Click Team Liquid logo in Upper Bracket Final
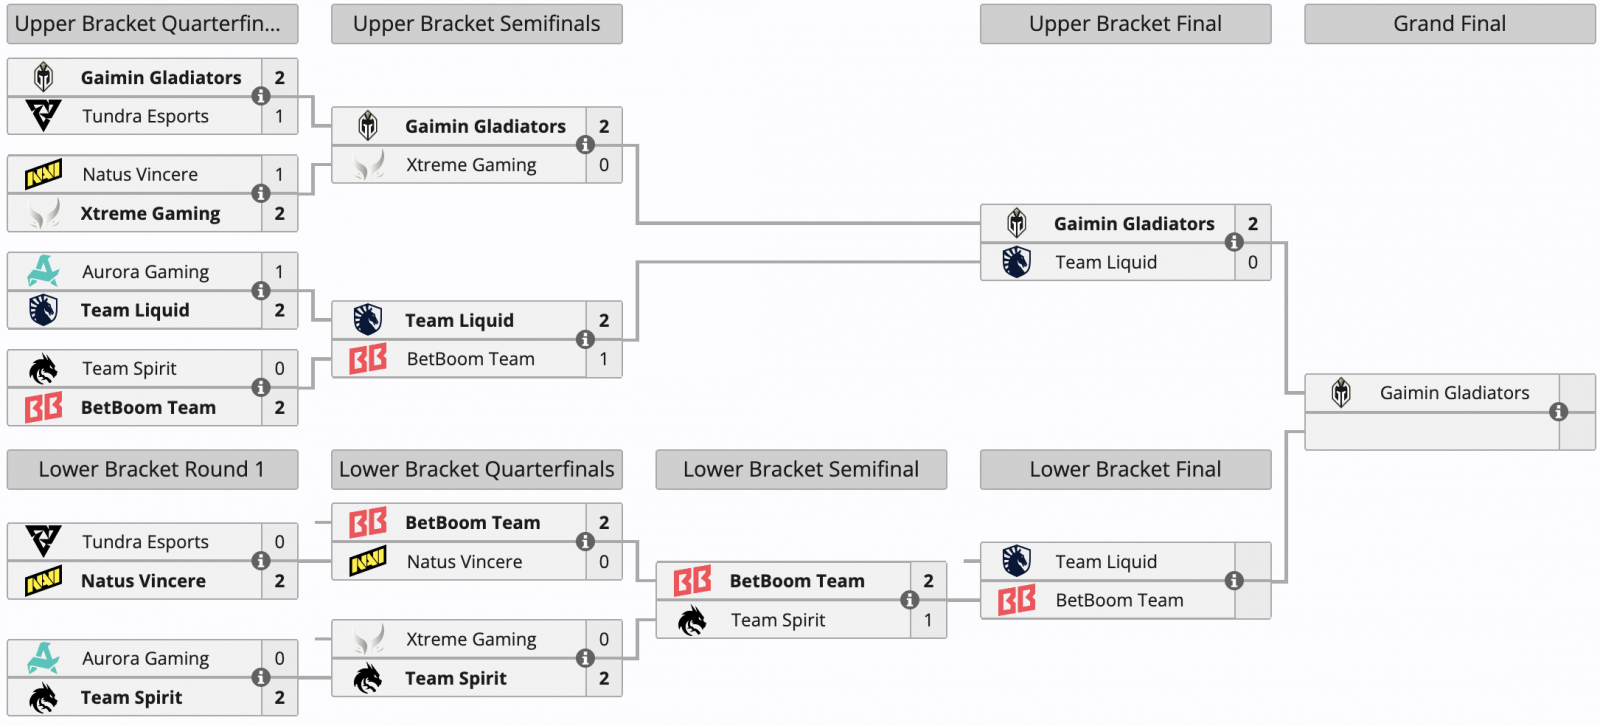 1017,262
